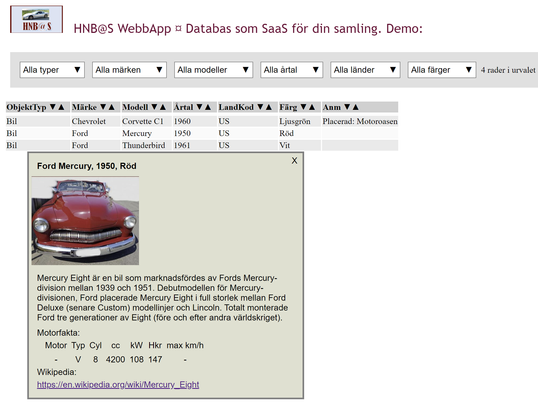This screenshot has height=403, width=538.
Task: Open the Alla typer dropdown
Action: (52, 70)
